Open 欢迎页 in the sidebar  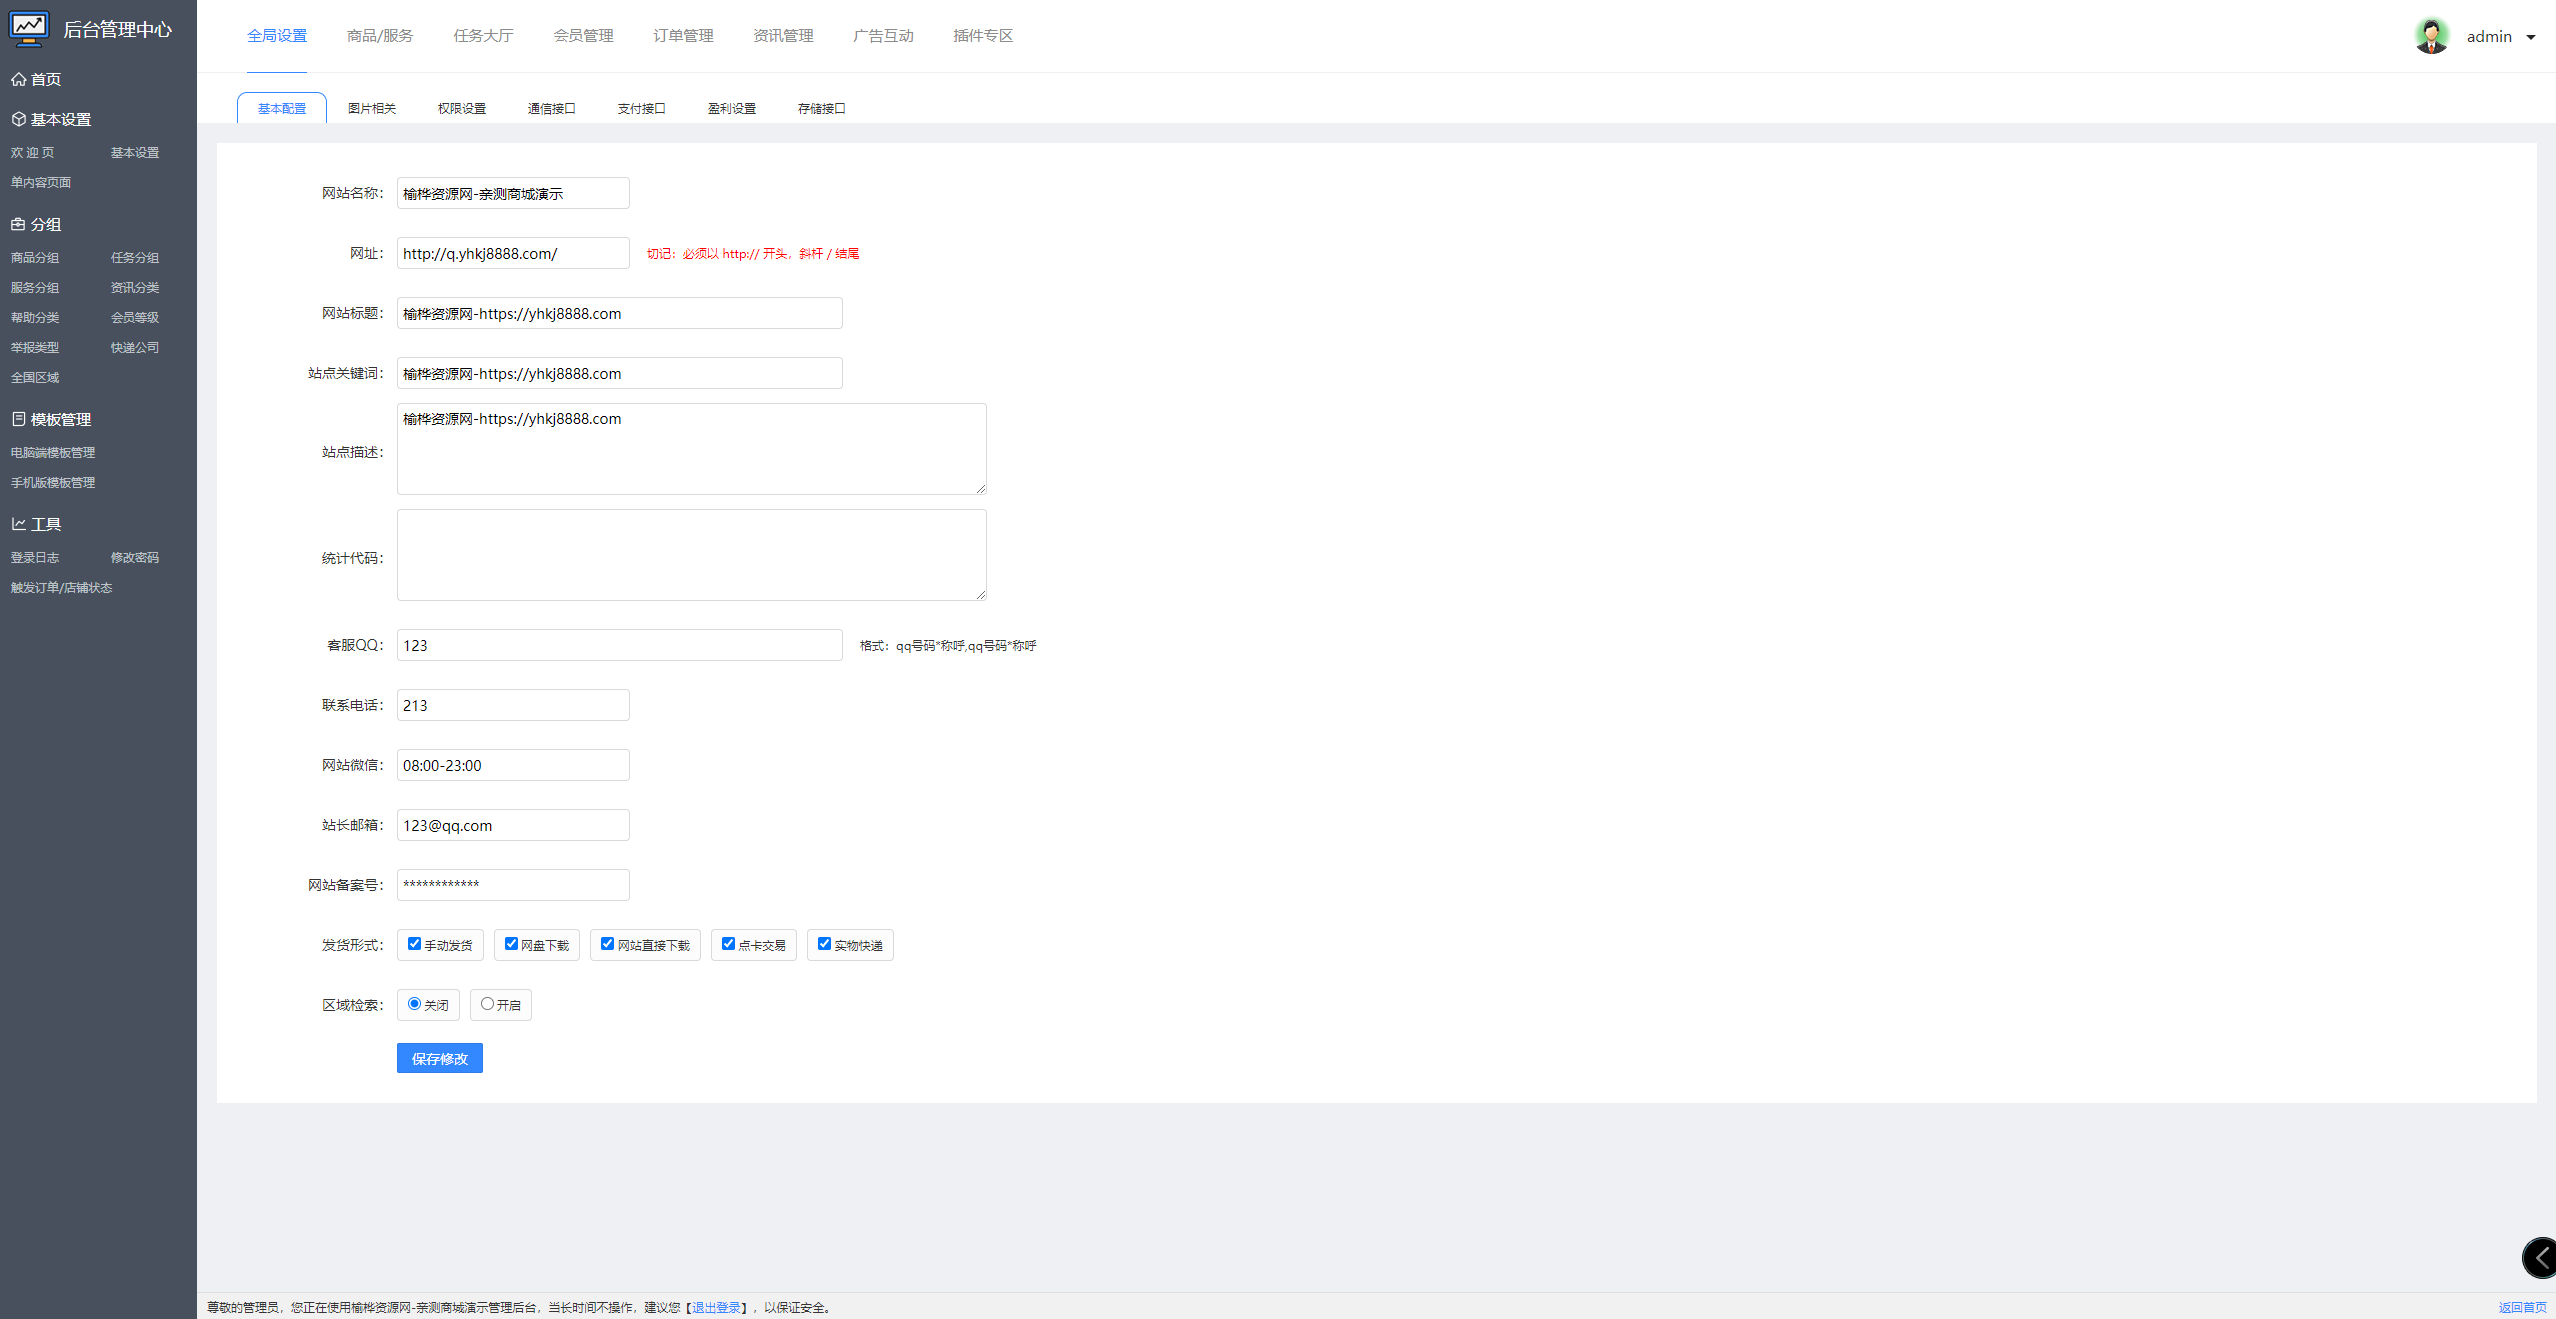[x=33, y=152]
